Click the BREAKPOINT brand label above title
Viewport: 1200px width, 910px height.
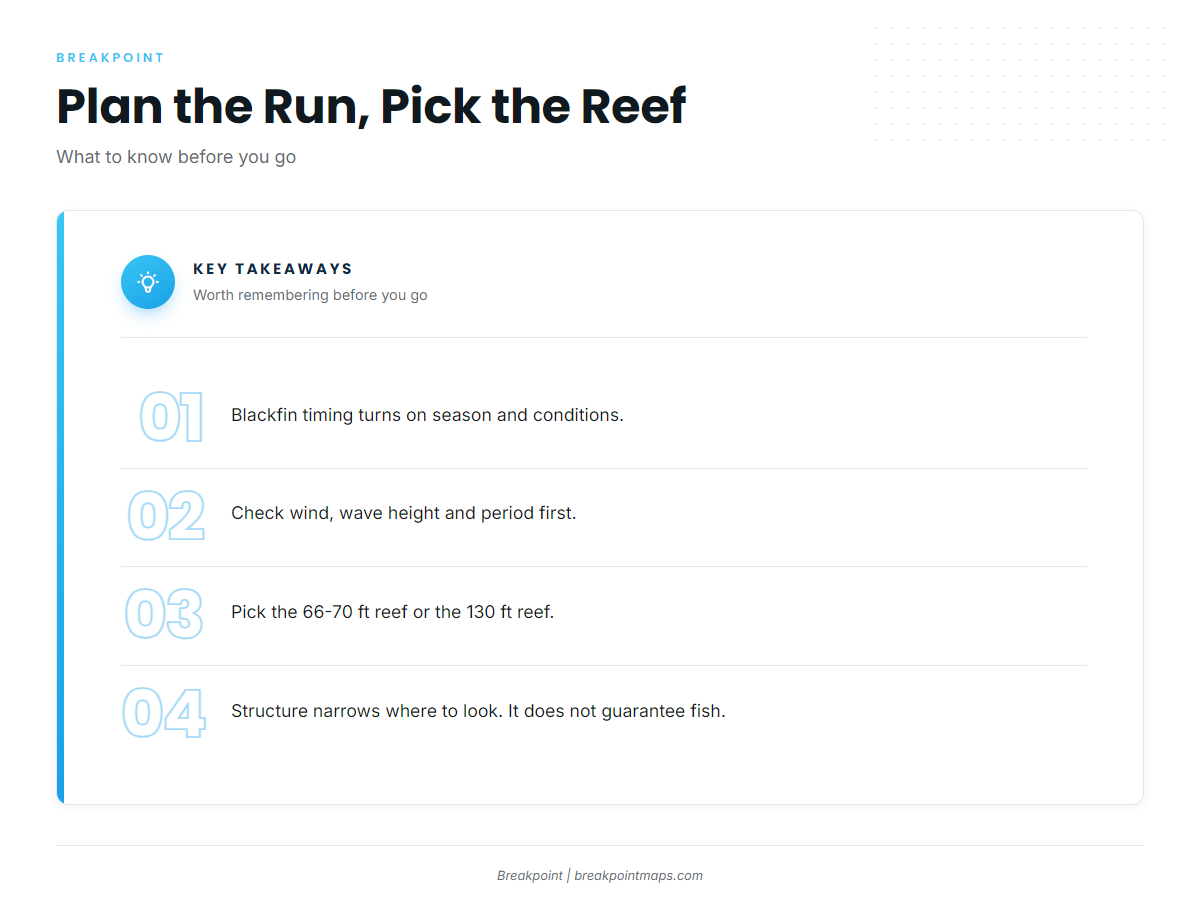pyautogui.click(x=110, y=58)
